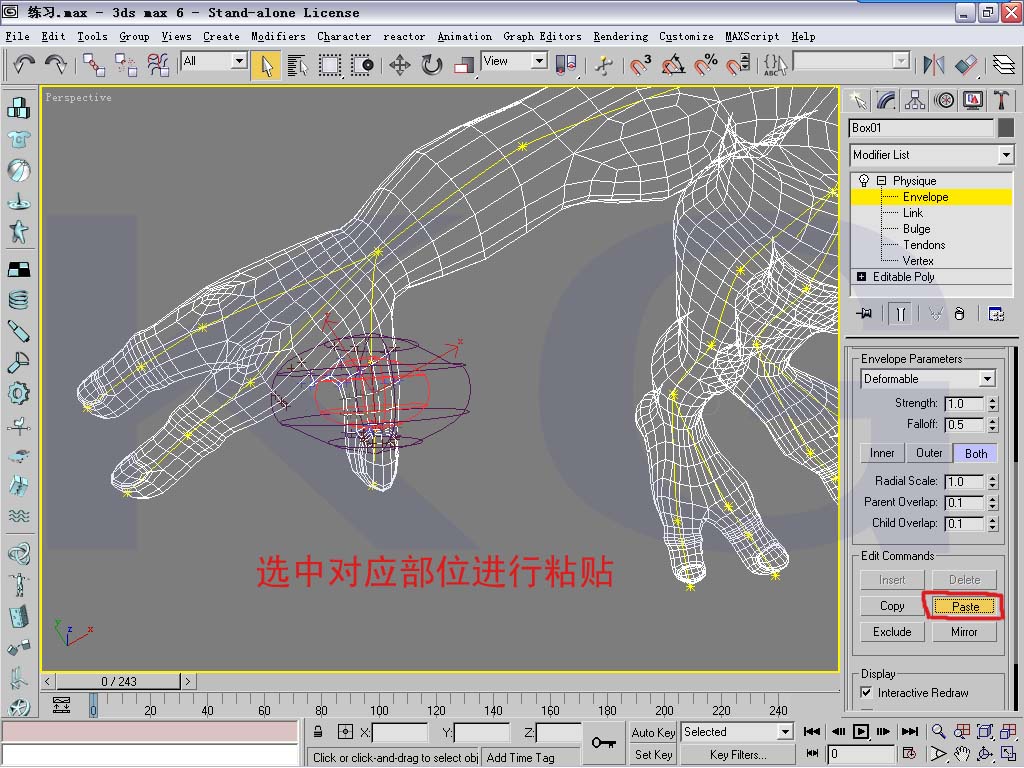Viewport: 1024px width, 768px height.
Task: Select the Move transform tool
Action: pyautogui.click(x=400, y=65)
